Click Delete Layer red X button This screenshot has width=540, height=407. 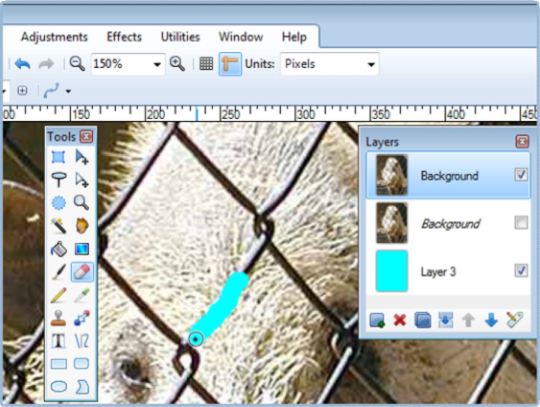399,320
